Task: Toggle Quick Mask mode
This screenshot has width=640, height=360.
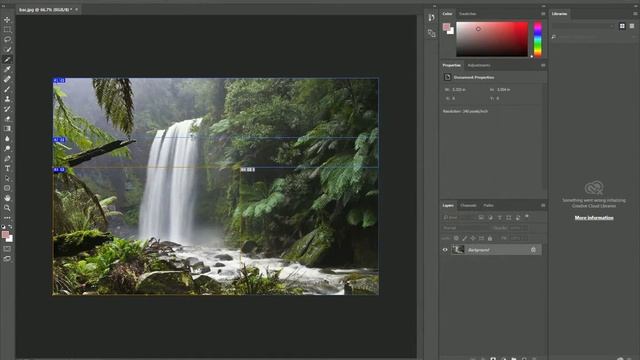Action: (7, 249)
